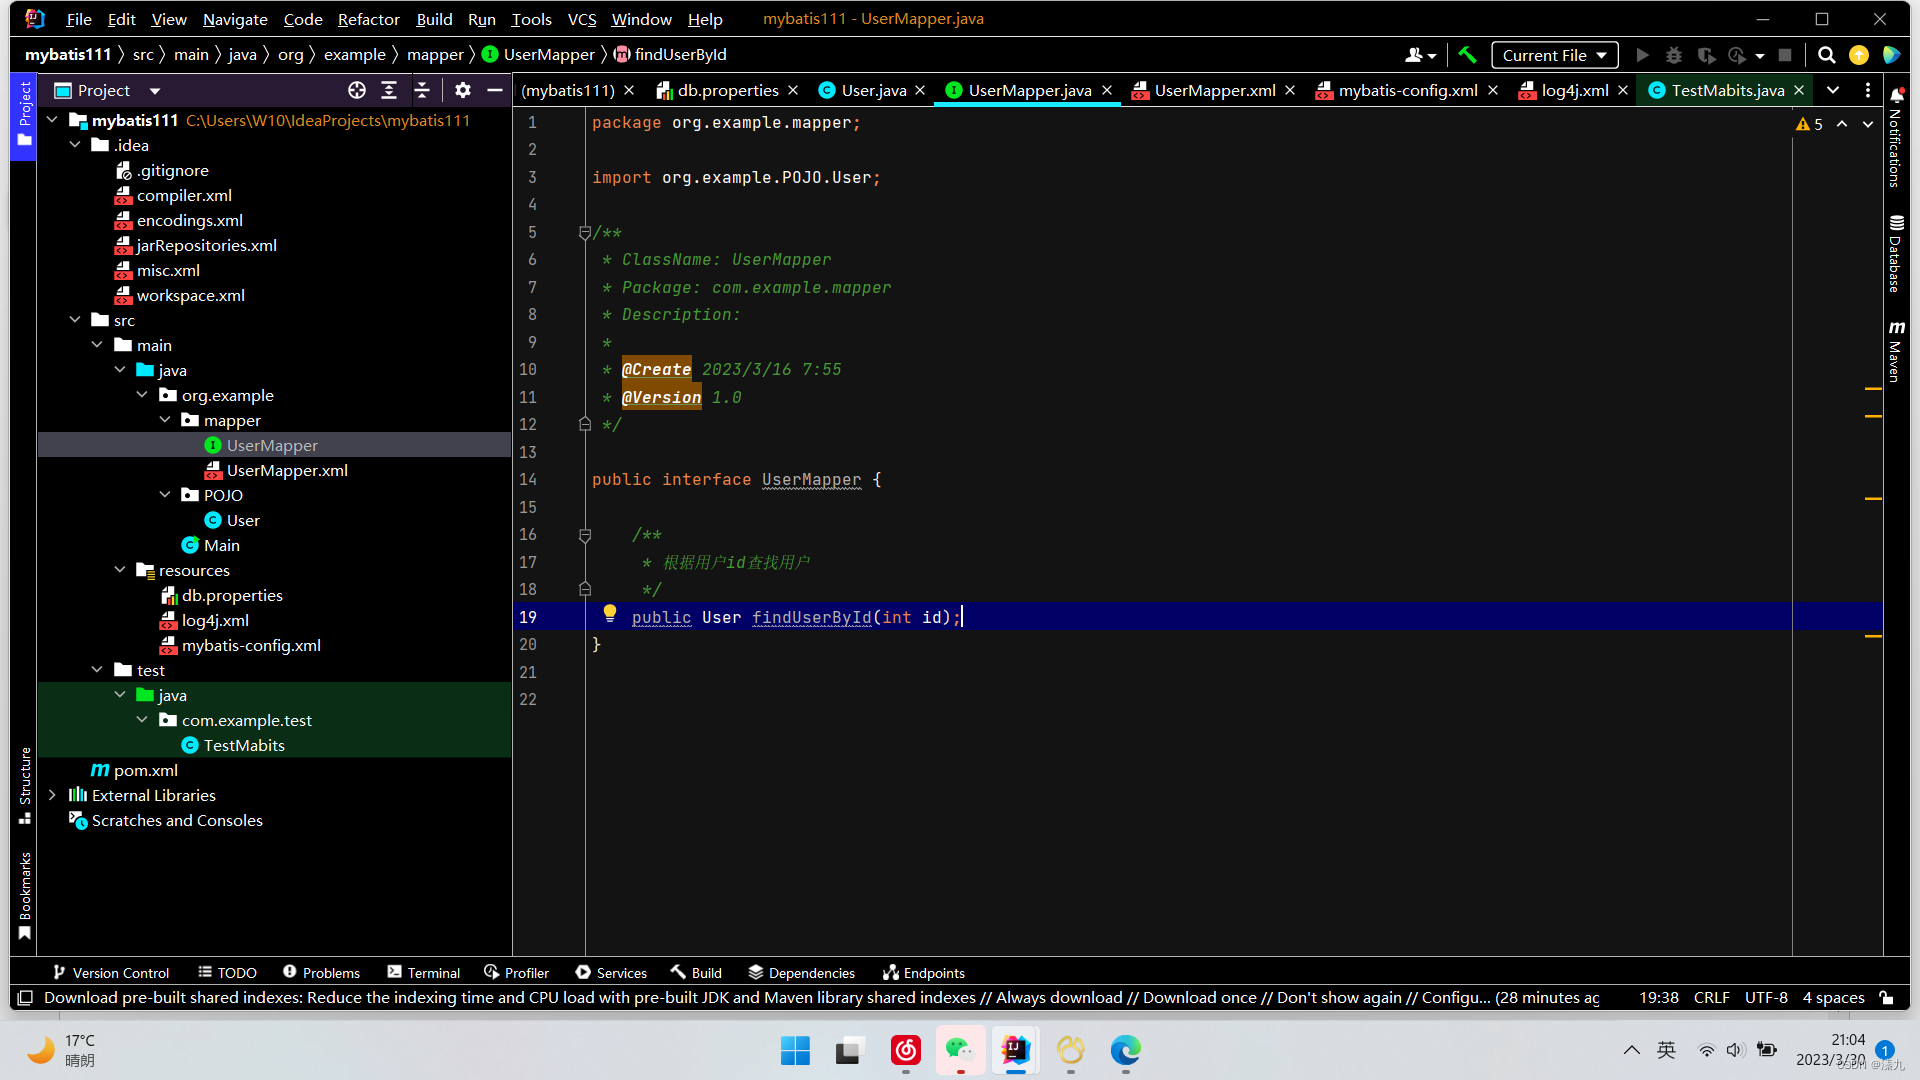Click the yellow intention lightbulb on line 19
This screenshot has width=1920, height=1080.
610,613
